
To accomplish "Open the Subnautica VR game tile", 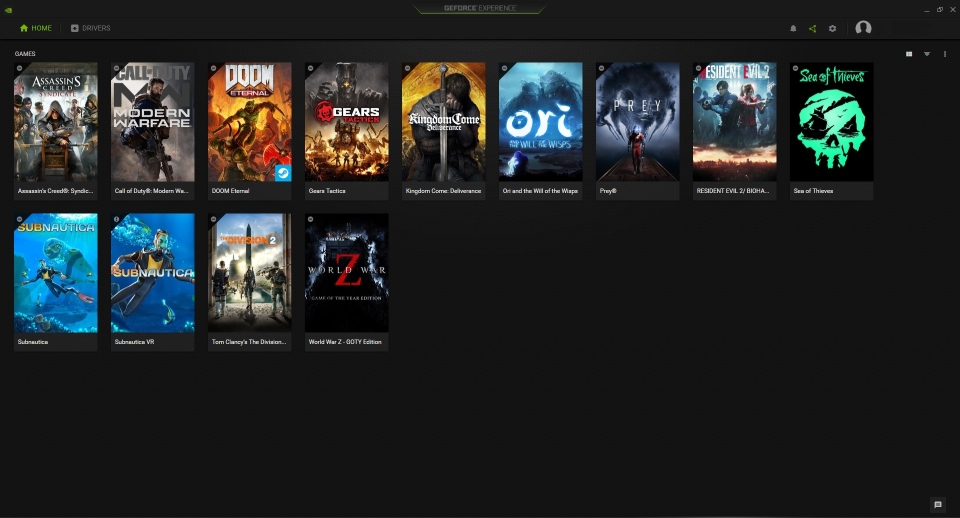I will pyautogui.click(x=152, y=272).
